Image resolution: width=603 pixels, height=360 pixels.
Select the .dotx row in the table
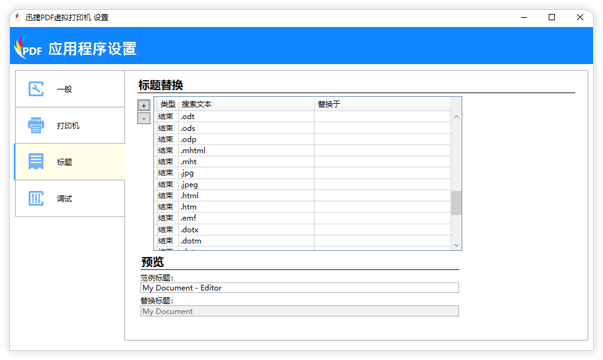304,230
